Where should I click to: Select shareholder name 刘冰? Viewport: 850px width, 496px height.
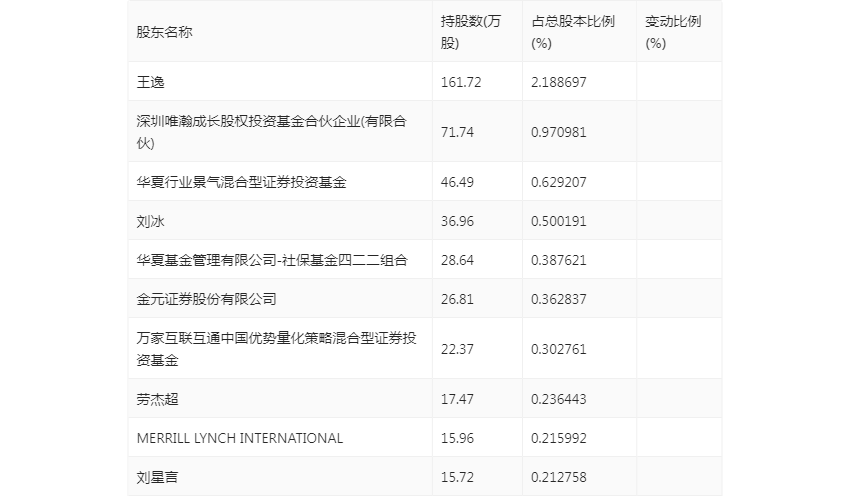(x=150, y=221)
